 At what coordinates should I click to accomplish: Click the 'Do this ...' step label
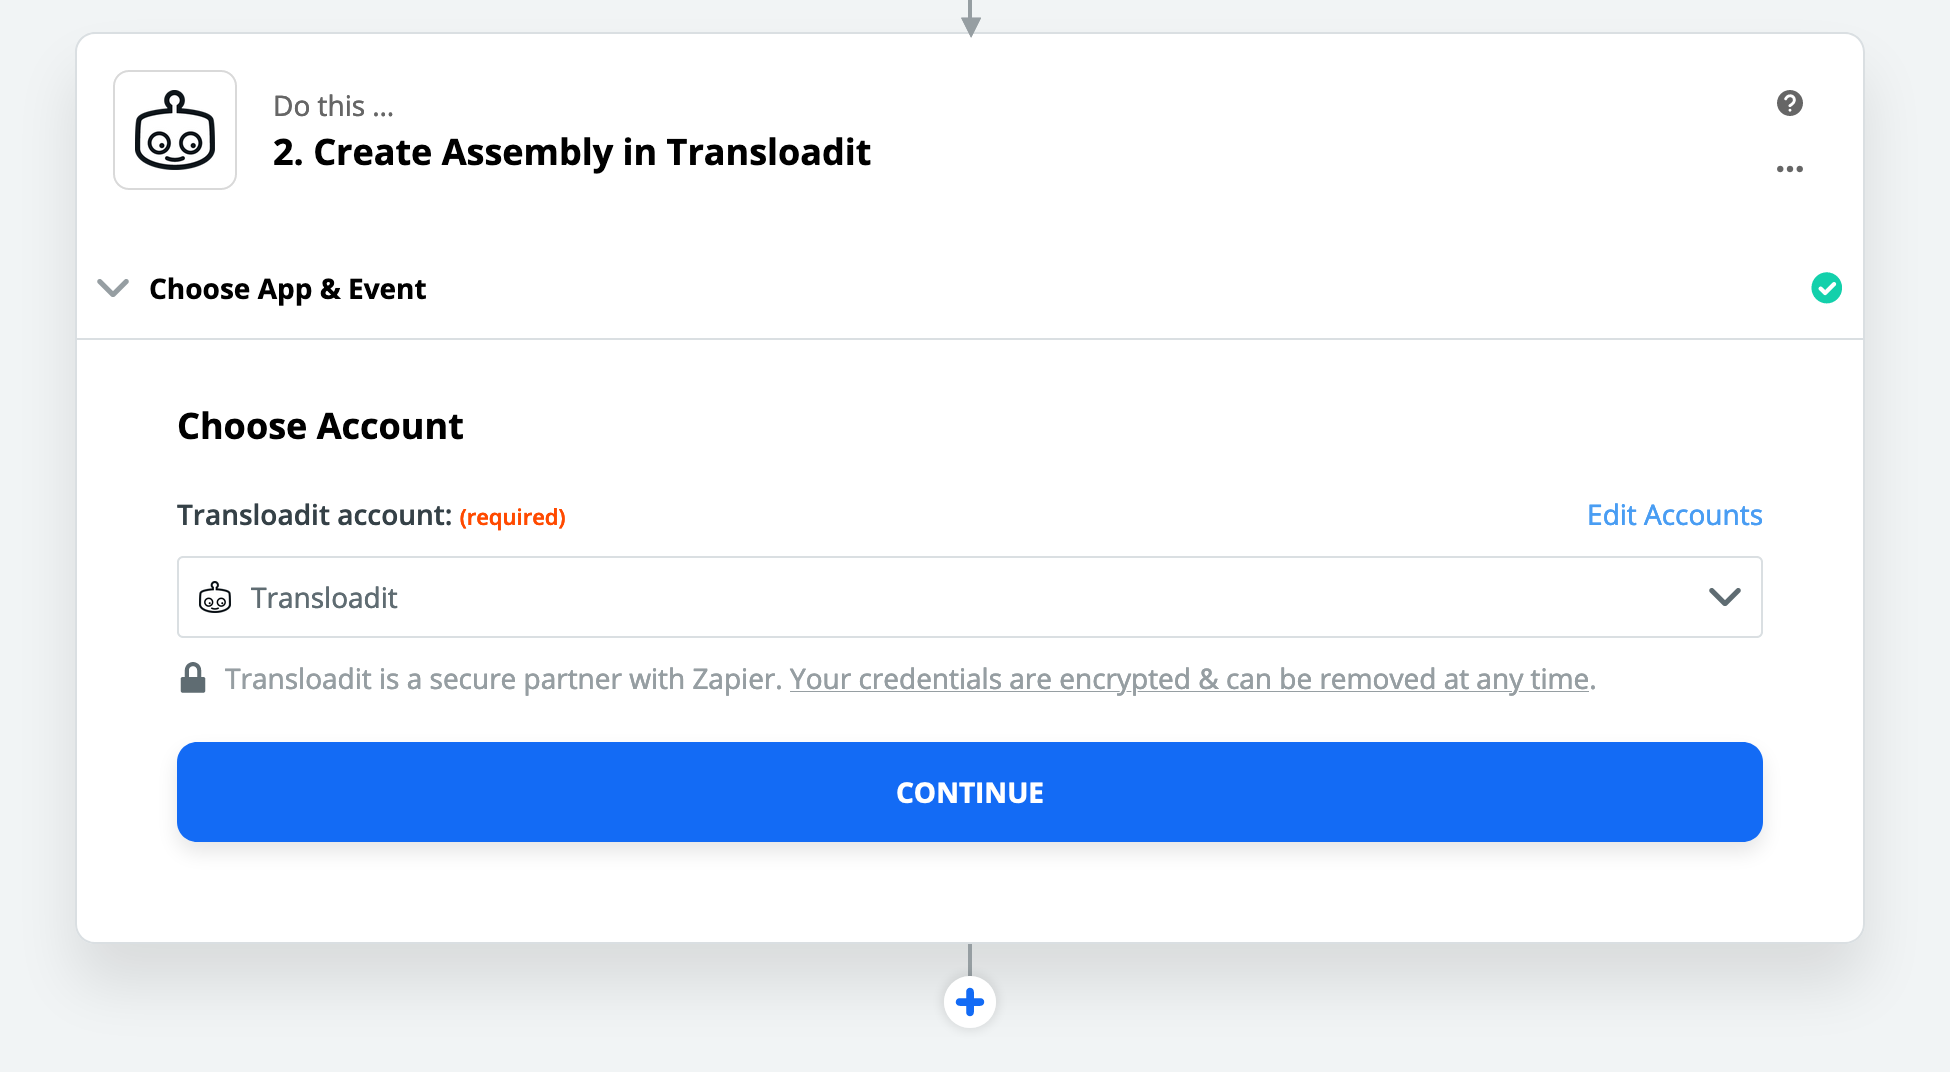[333, 106]
